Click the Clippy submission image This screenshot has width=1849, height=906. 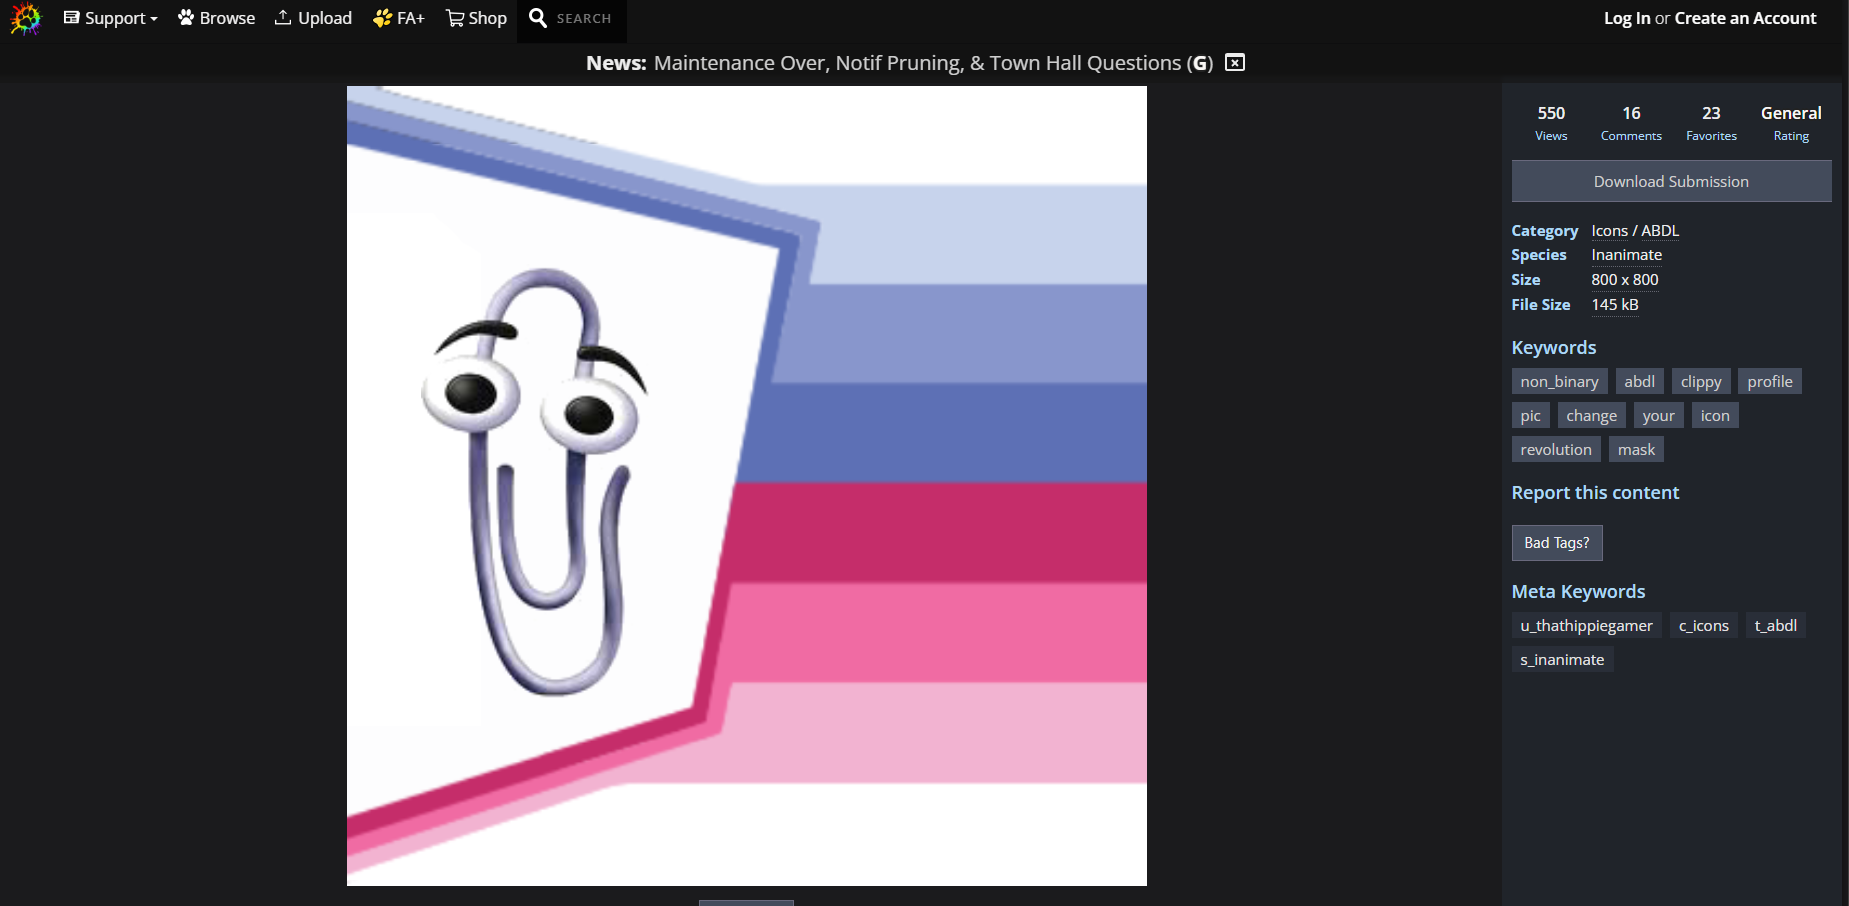[x=746, y=486]
